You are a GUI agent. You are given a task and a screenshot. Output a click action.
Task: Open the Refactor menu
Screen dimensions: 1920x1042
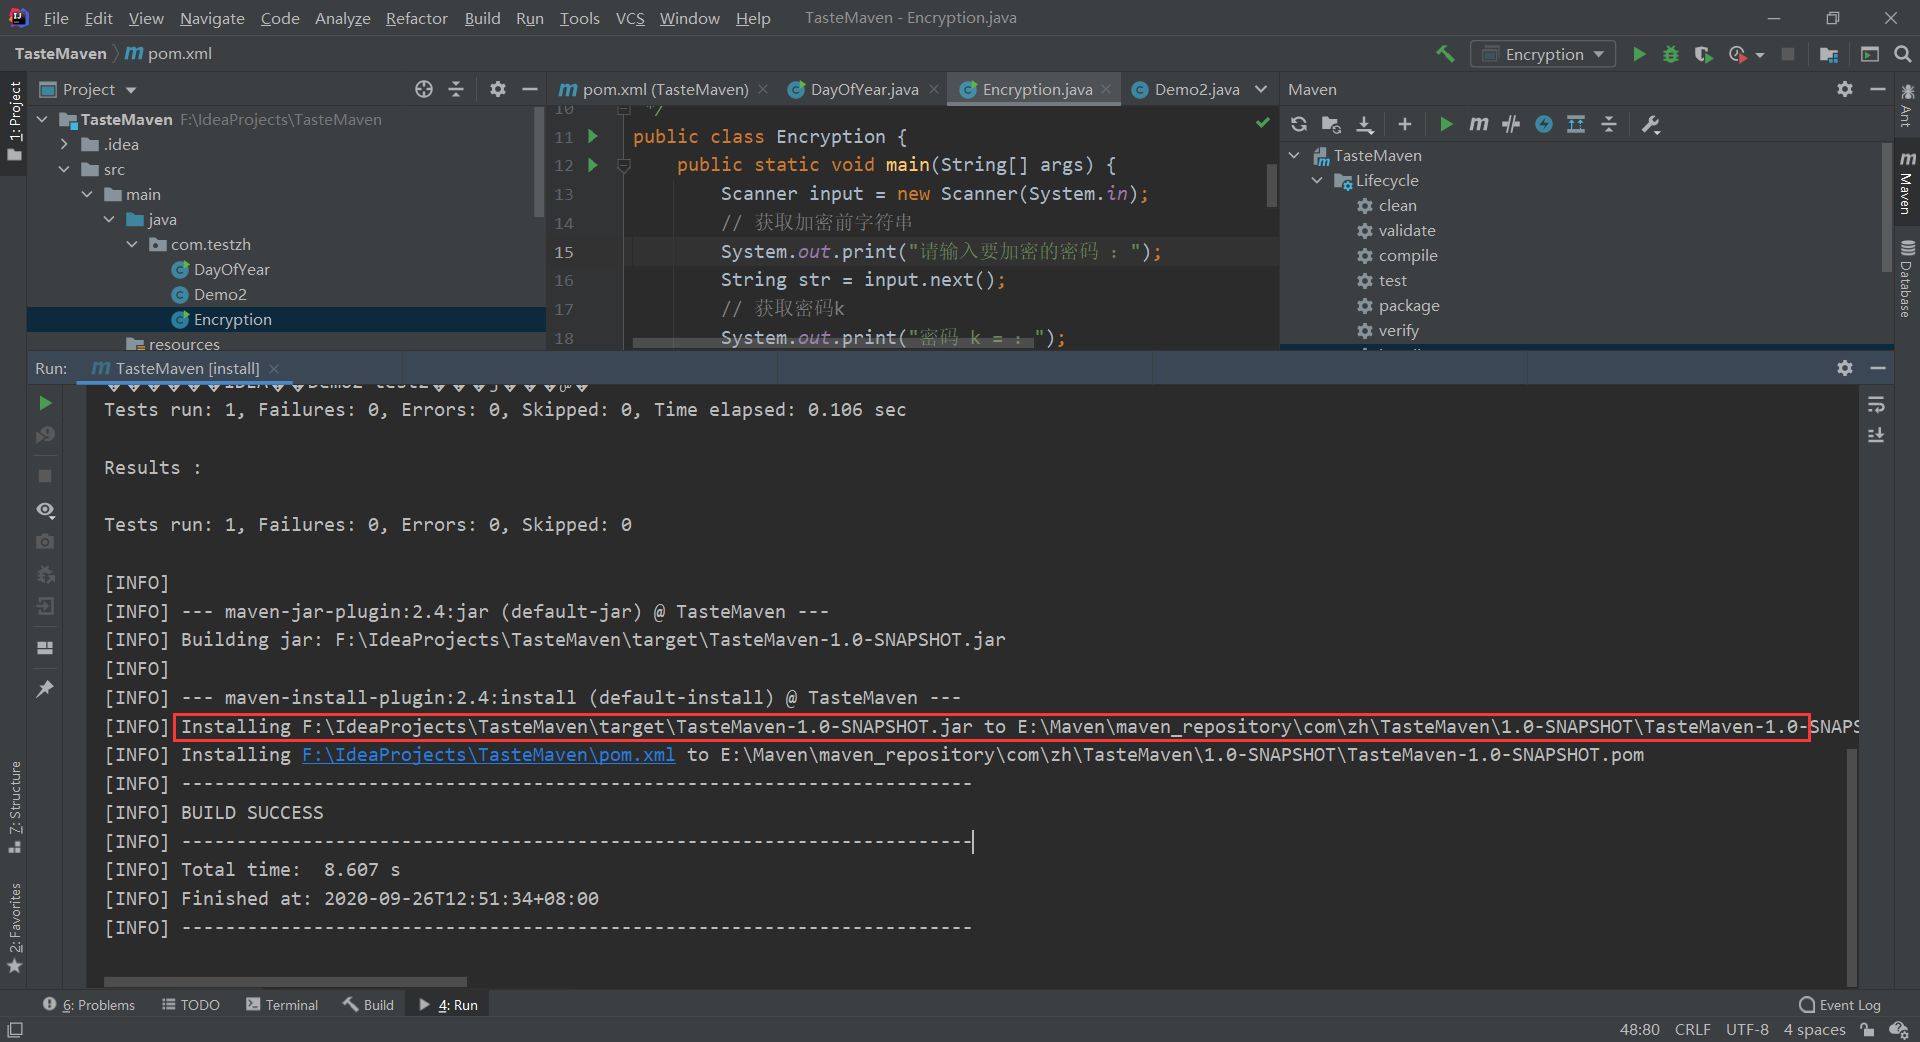pyautogui.click(x=416, y=18)
